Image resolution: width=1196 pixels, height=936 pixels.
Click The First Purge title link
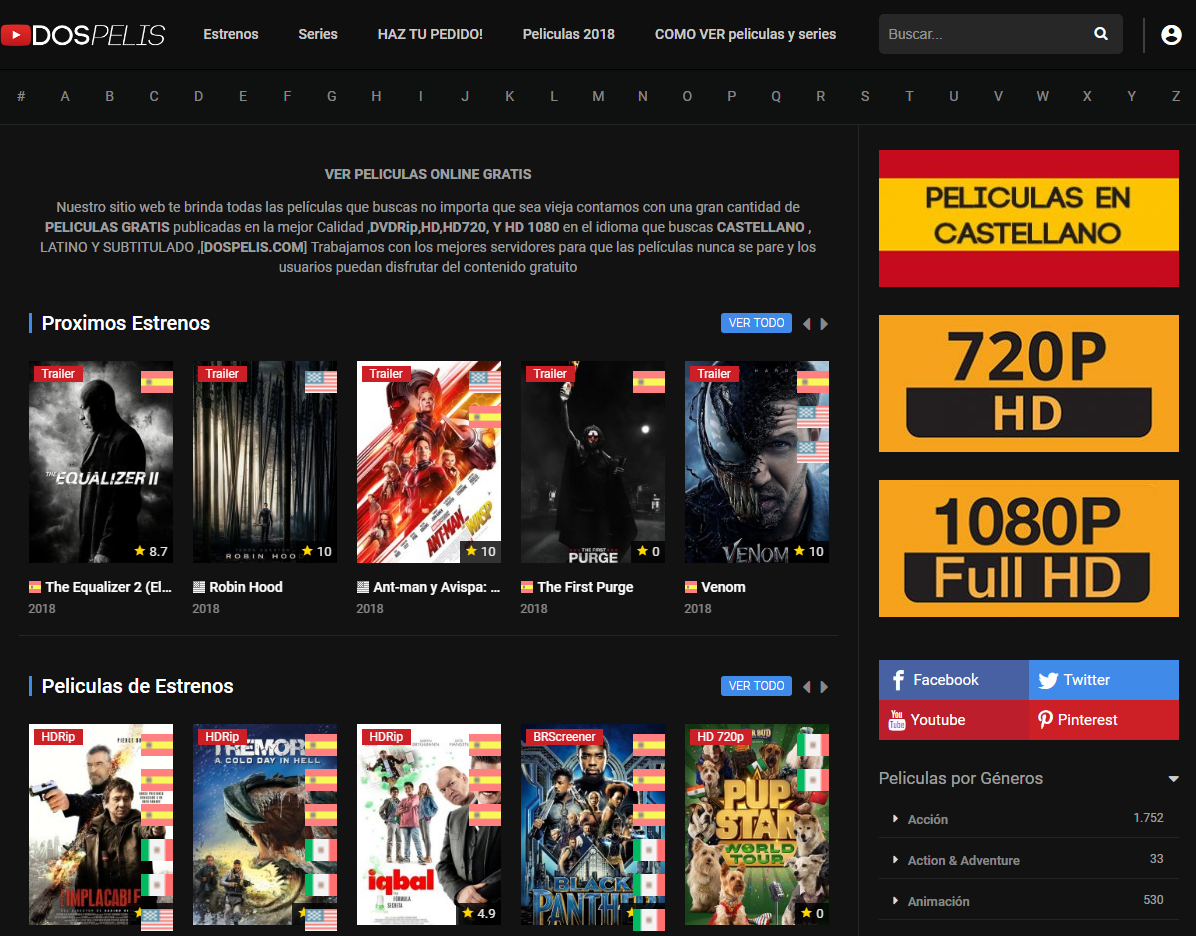click(x=585, y=587)
